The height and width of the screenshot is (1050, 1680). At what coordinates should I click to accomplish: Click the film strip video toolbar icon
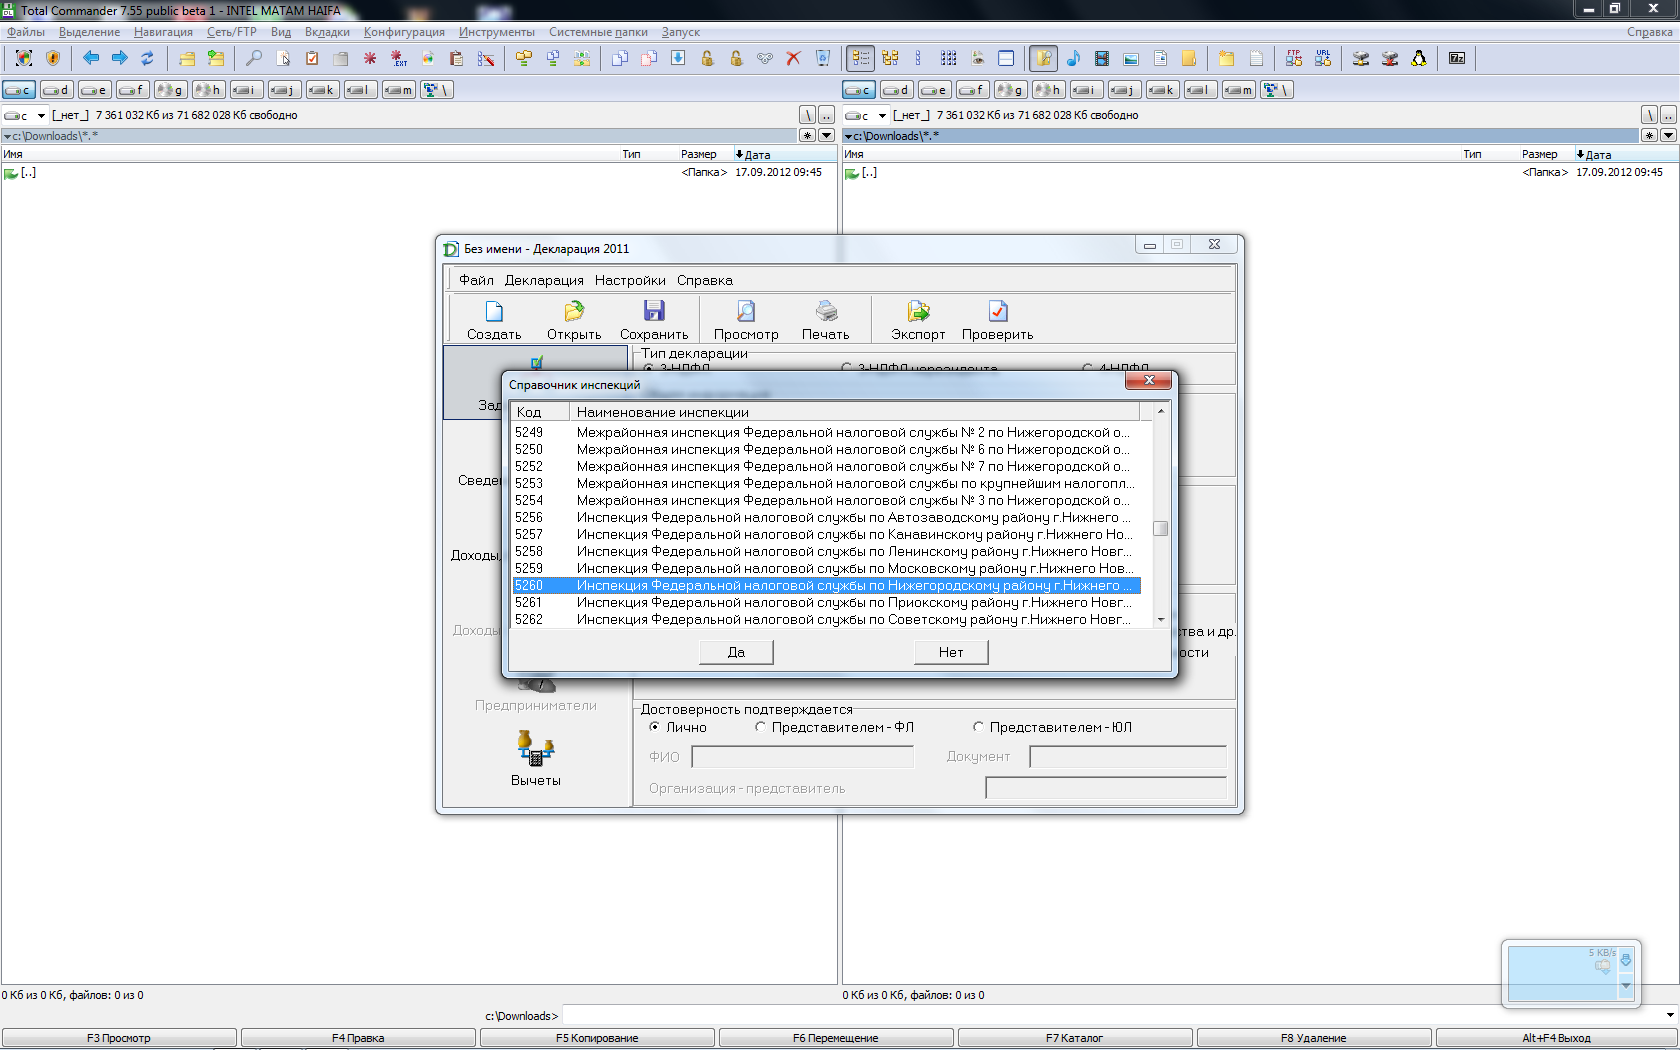(1102, 58)
